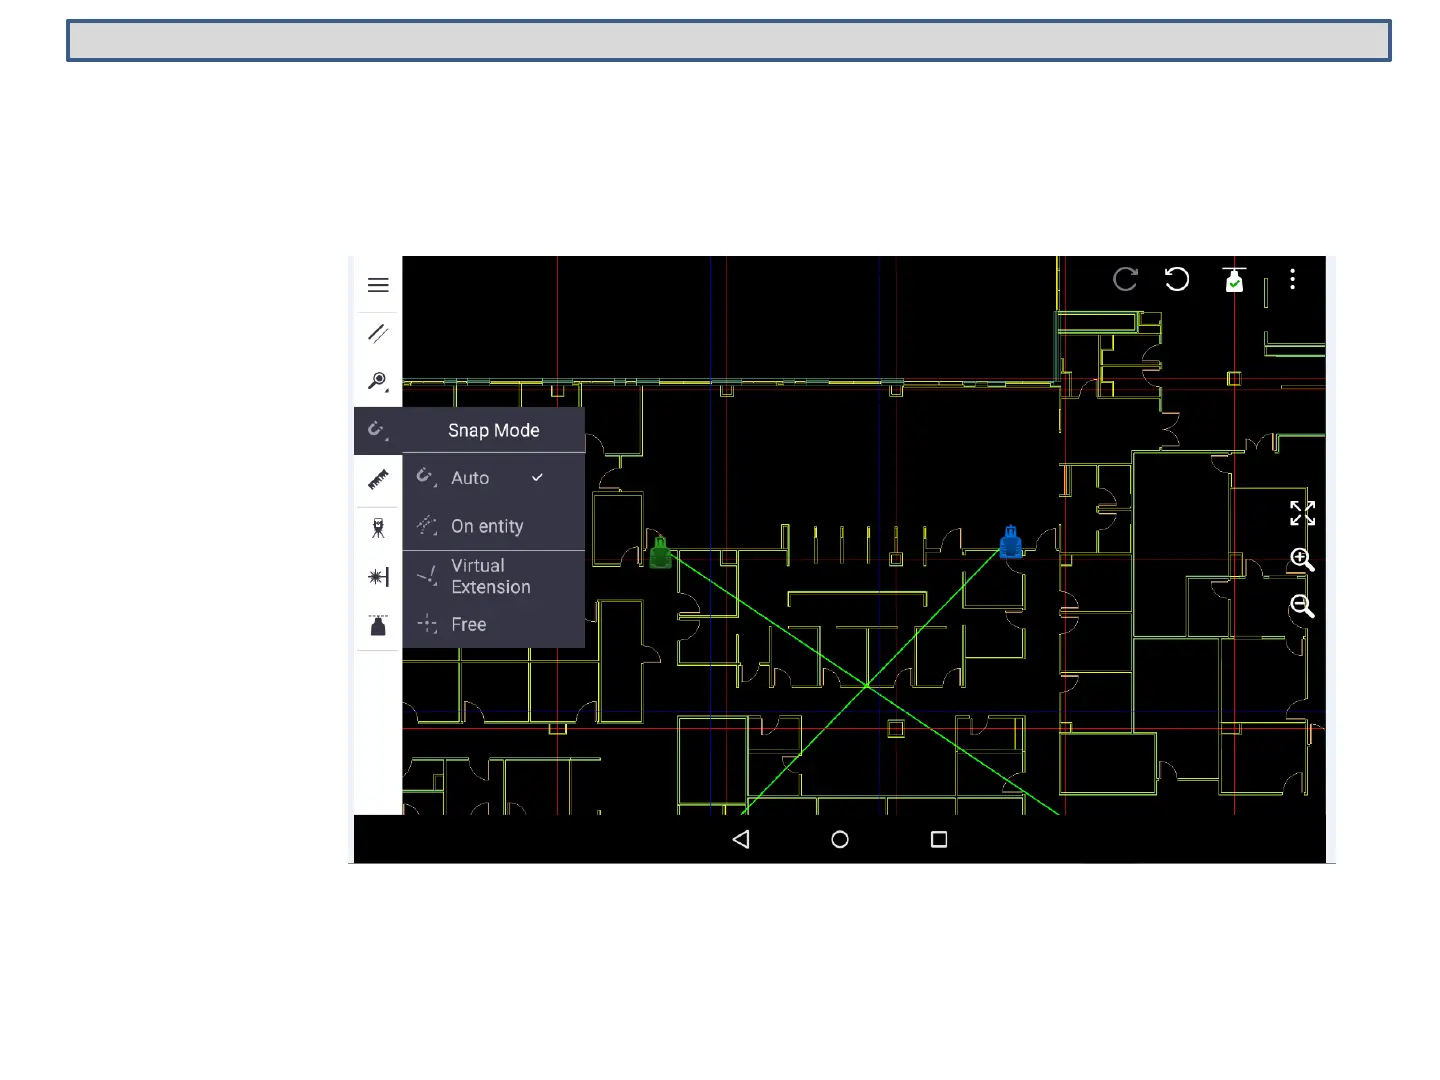Tap the Android home button

(840, 839)
